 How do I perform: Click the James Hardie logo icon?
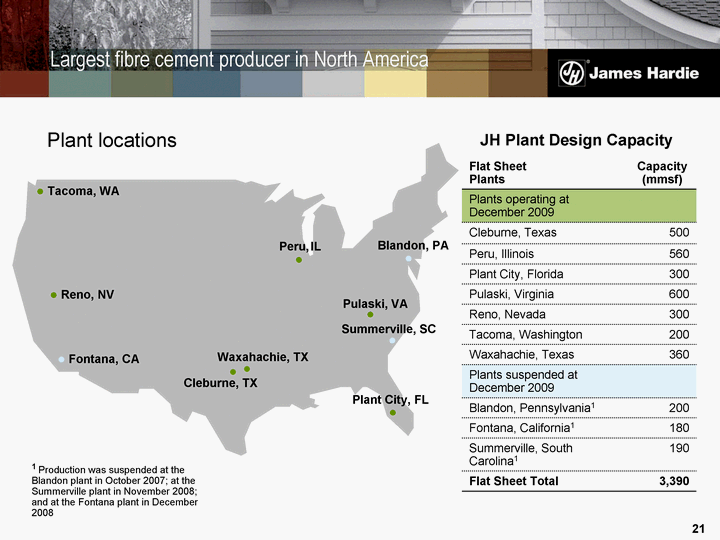[572, 74]
